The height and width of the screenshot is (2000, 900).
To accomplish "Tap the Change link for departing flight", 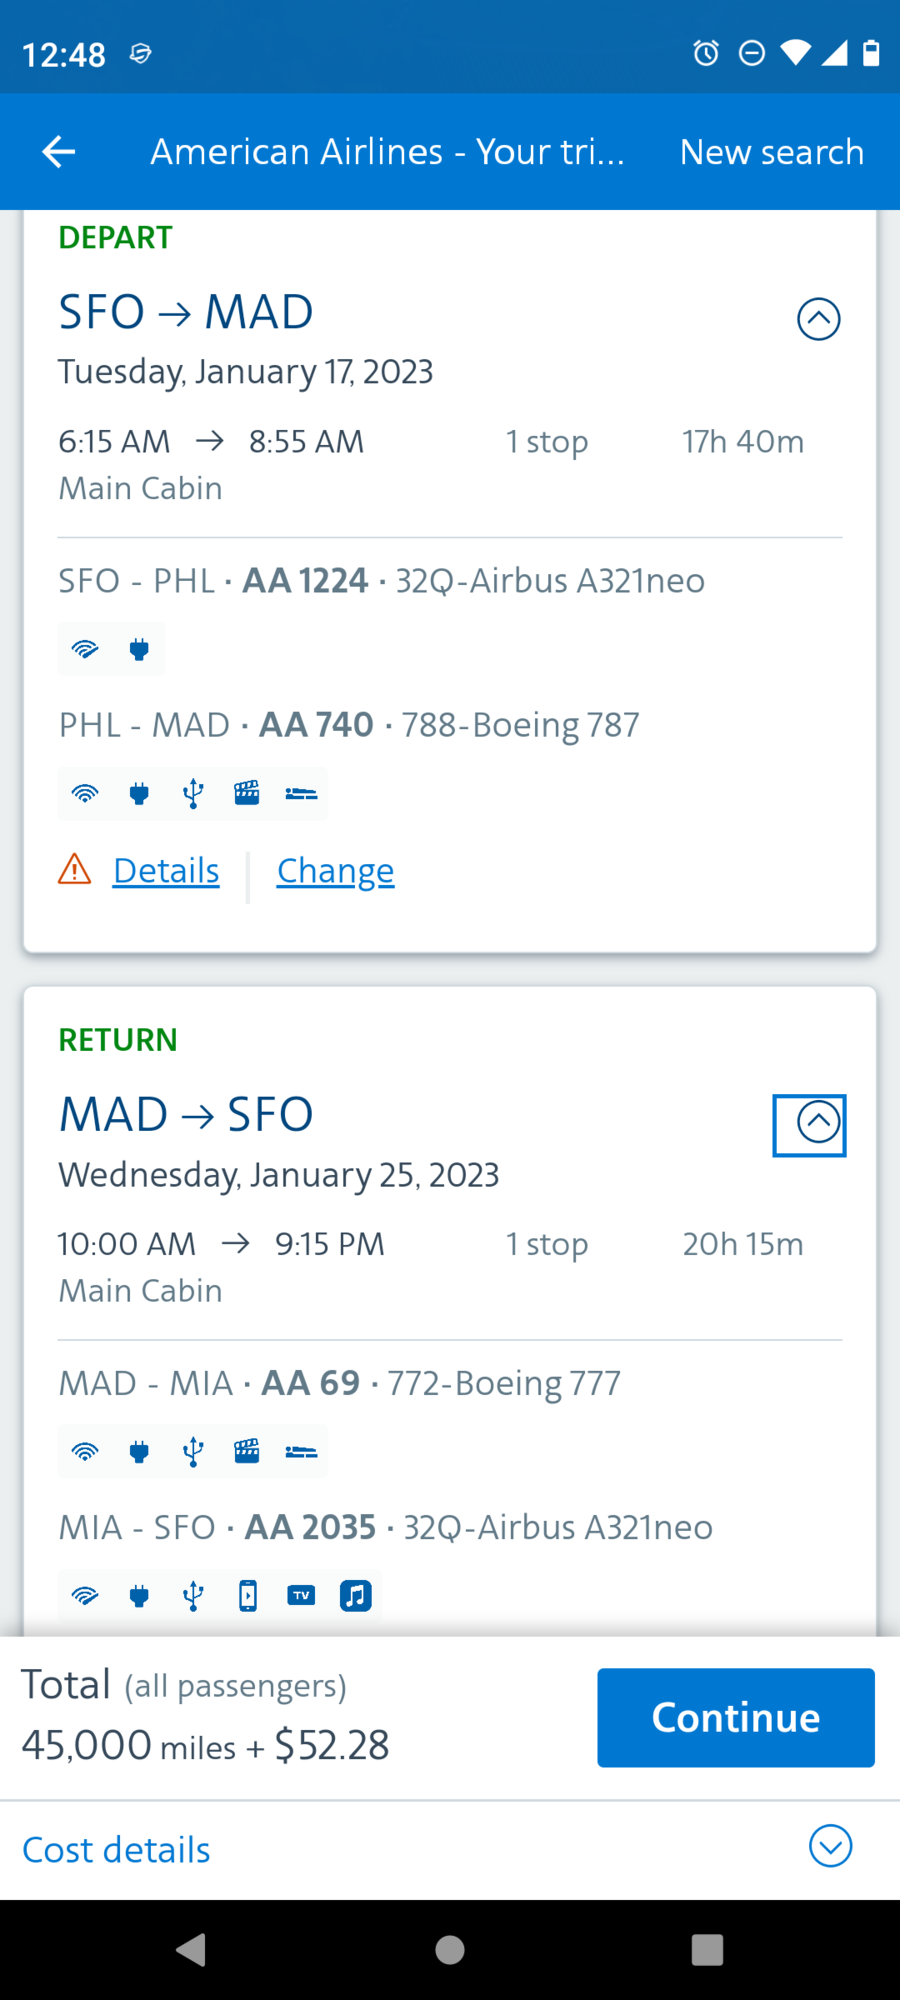I will click(335, 871).
